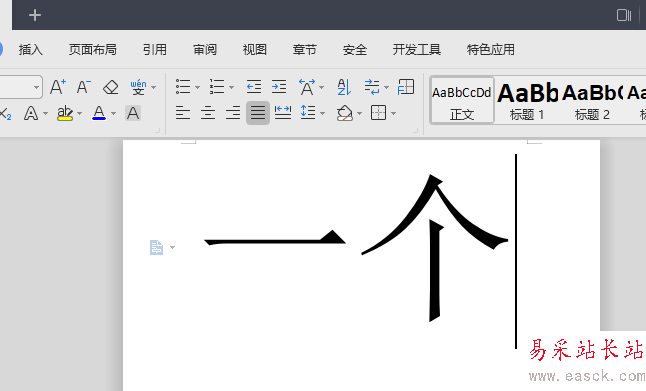Viewport: 646px width, 391px height.
Task: Click the window panel icon top right
Action: pos(624,15)
